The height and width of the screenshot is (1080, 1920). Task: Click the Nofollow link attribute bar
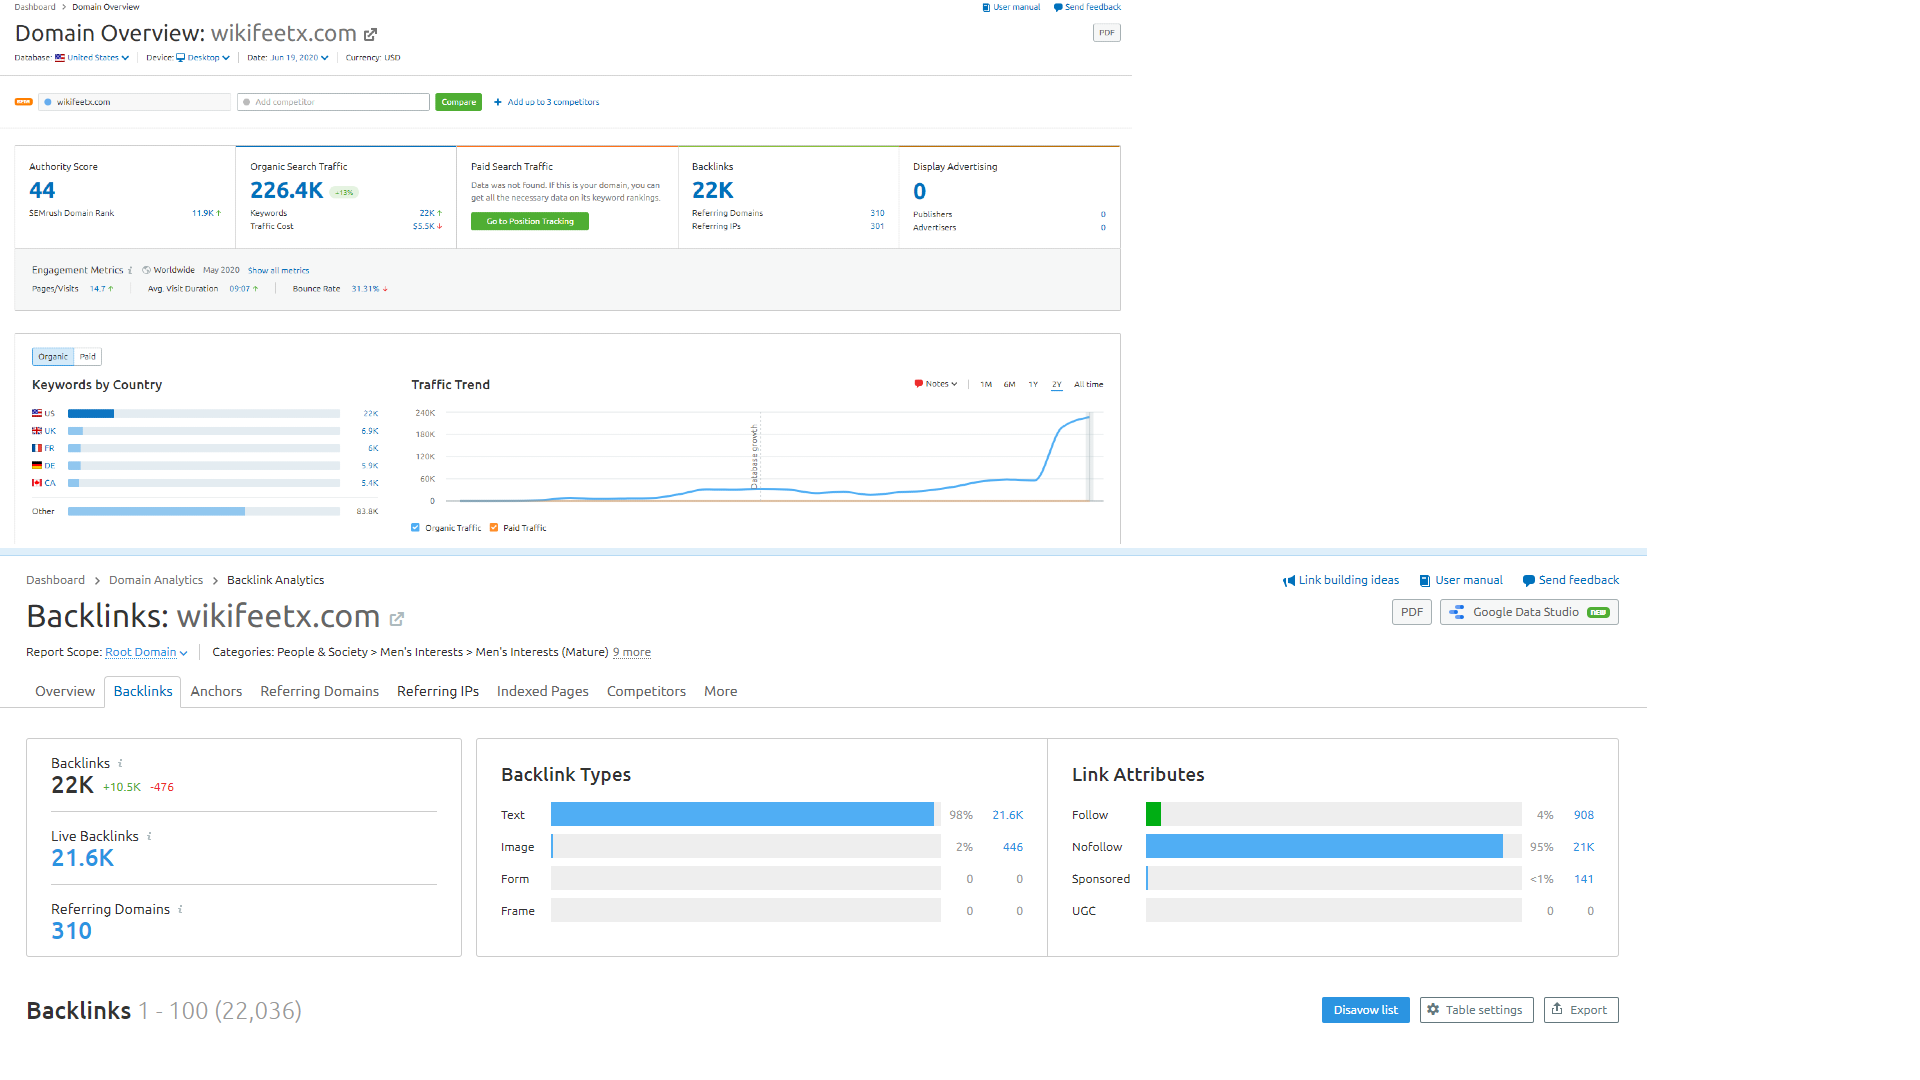coord(1334,847)
